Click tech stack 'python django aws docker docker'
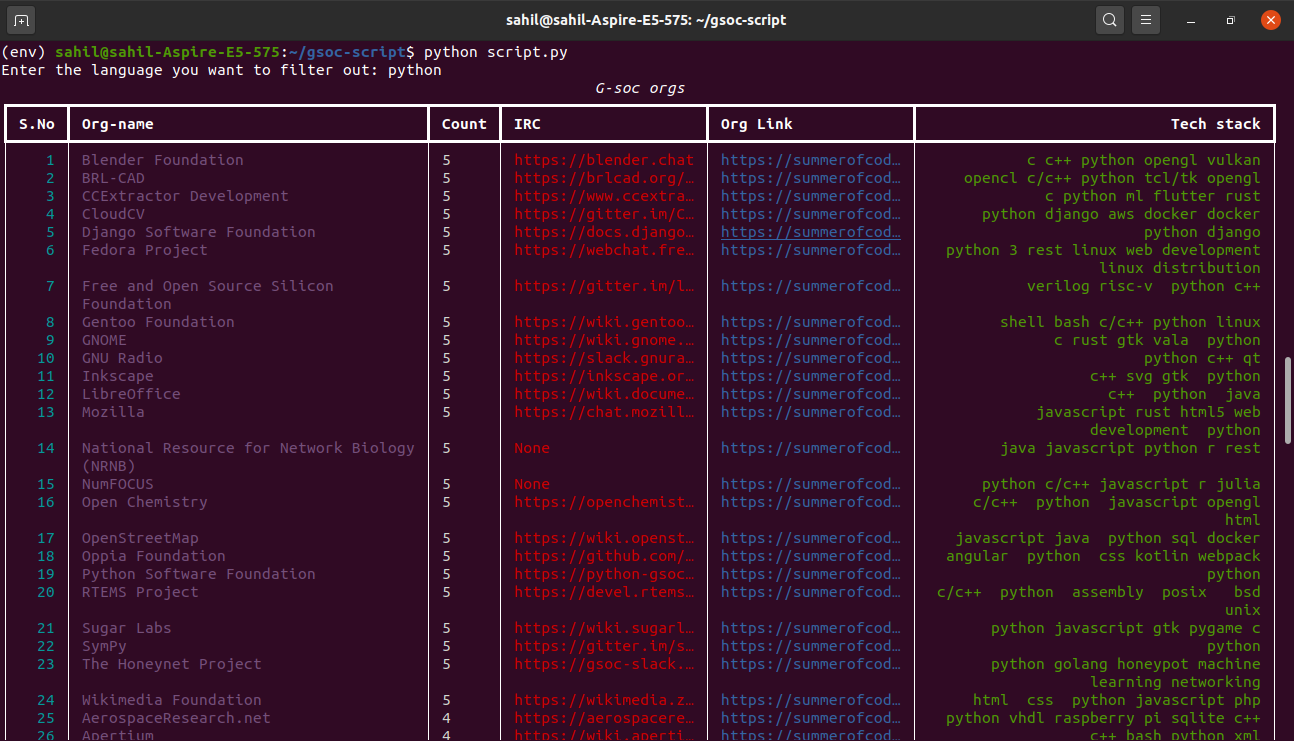The height and width of the screenshot is (741, 1294). (x=1121, y=214)
